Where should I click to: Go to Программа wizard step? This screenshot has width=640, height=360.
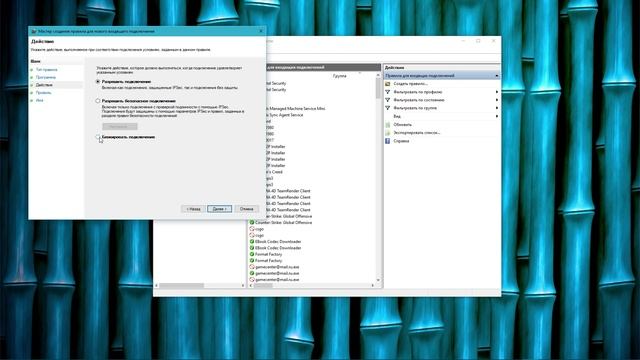click(46, 77)
